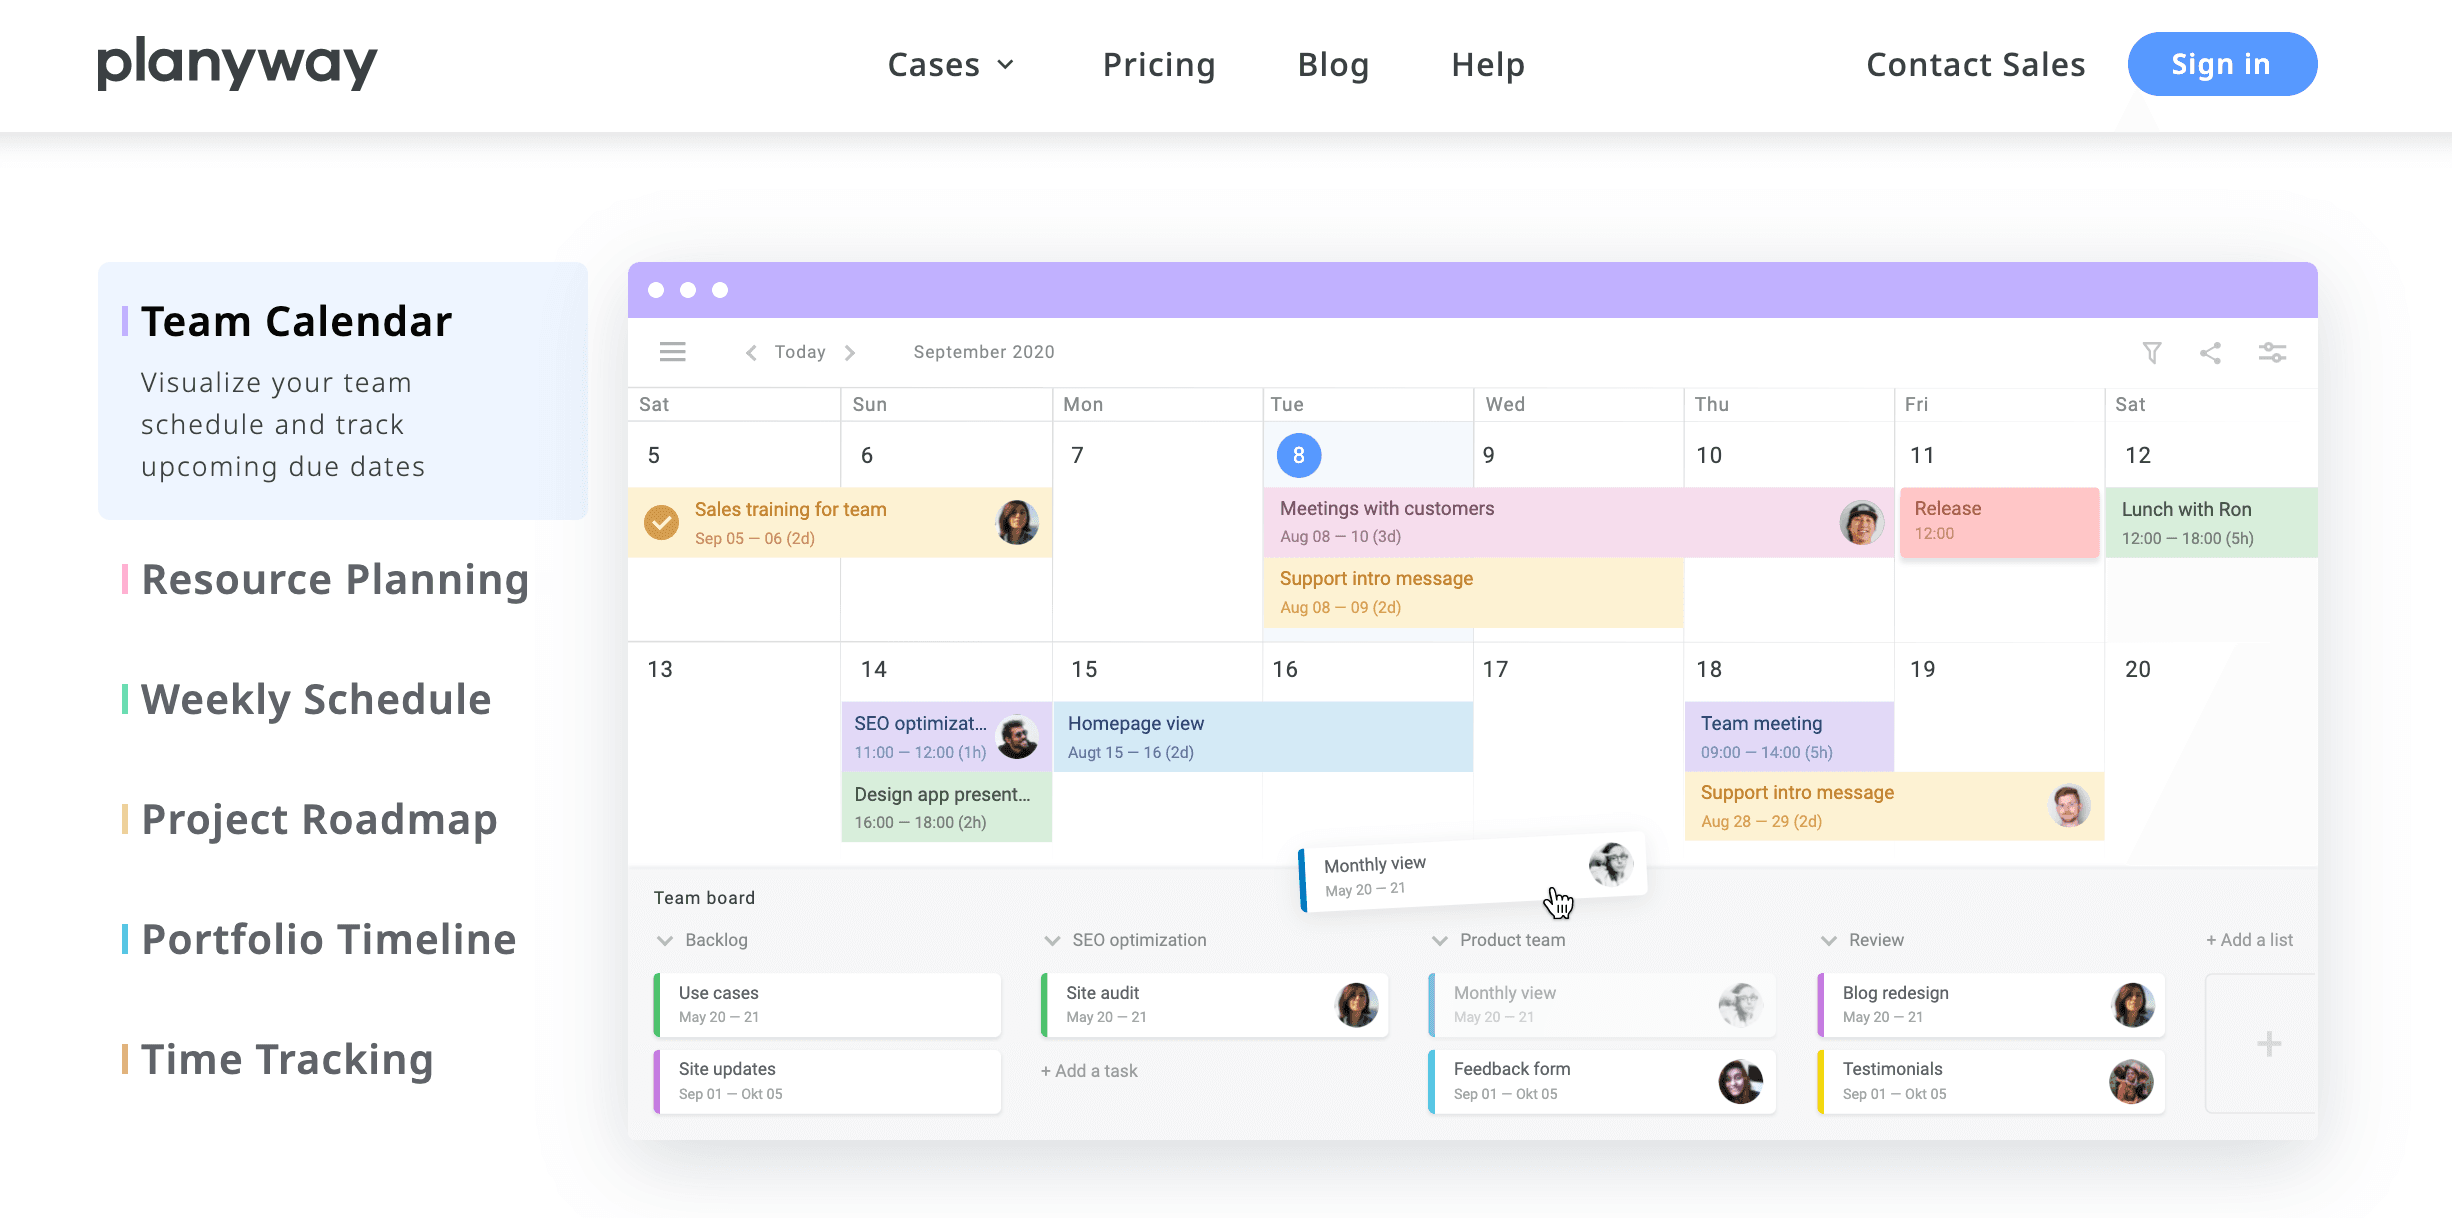Expand the Cases dropdown menu
The image size is (2452, 1218).
(x=951, y=65)
